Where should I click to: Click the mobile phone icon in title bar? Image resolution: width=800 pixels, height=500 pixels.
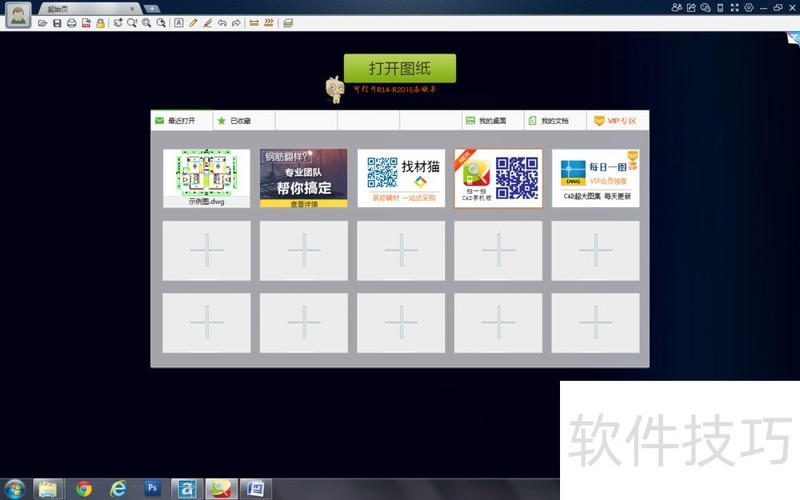(720, 7)
